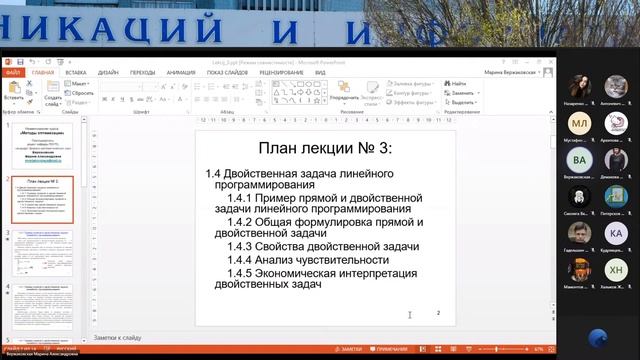Click the ML participant avatar in call panel
The image size is (640, 360).
click(x=579, y=123)
